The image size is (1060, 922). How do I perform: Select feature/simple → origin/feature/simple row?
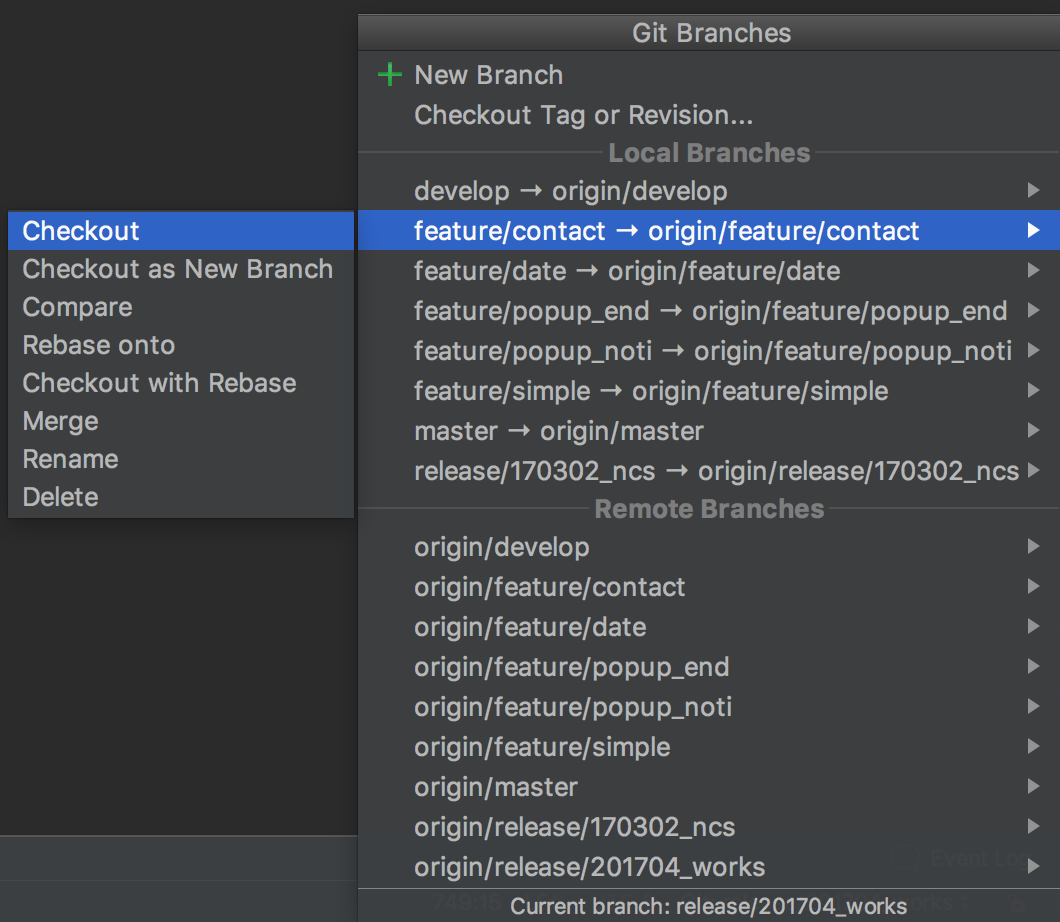click(x=708, y=390)
